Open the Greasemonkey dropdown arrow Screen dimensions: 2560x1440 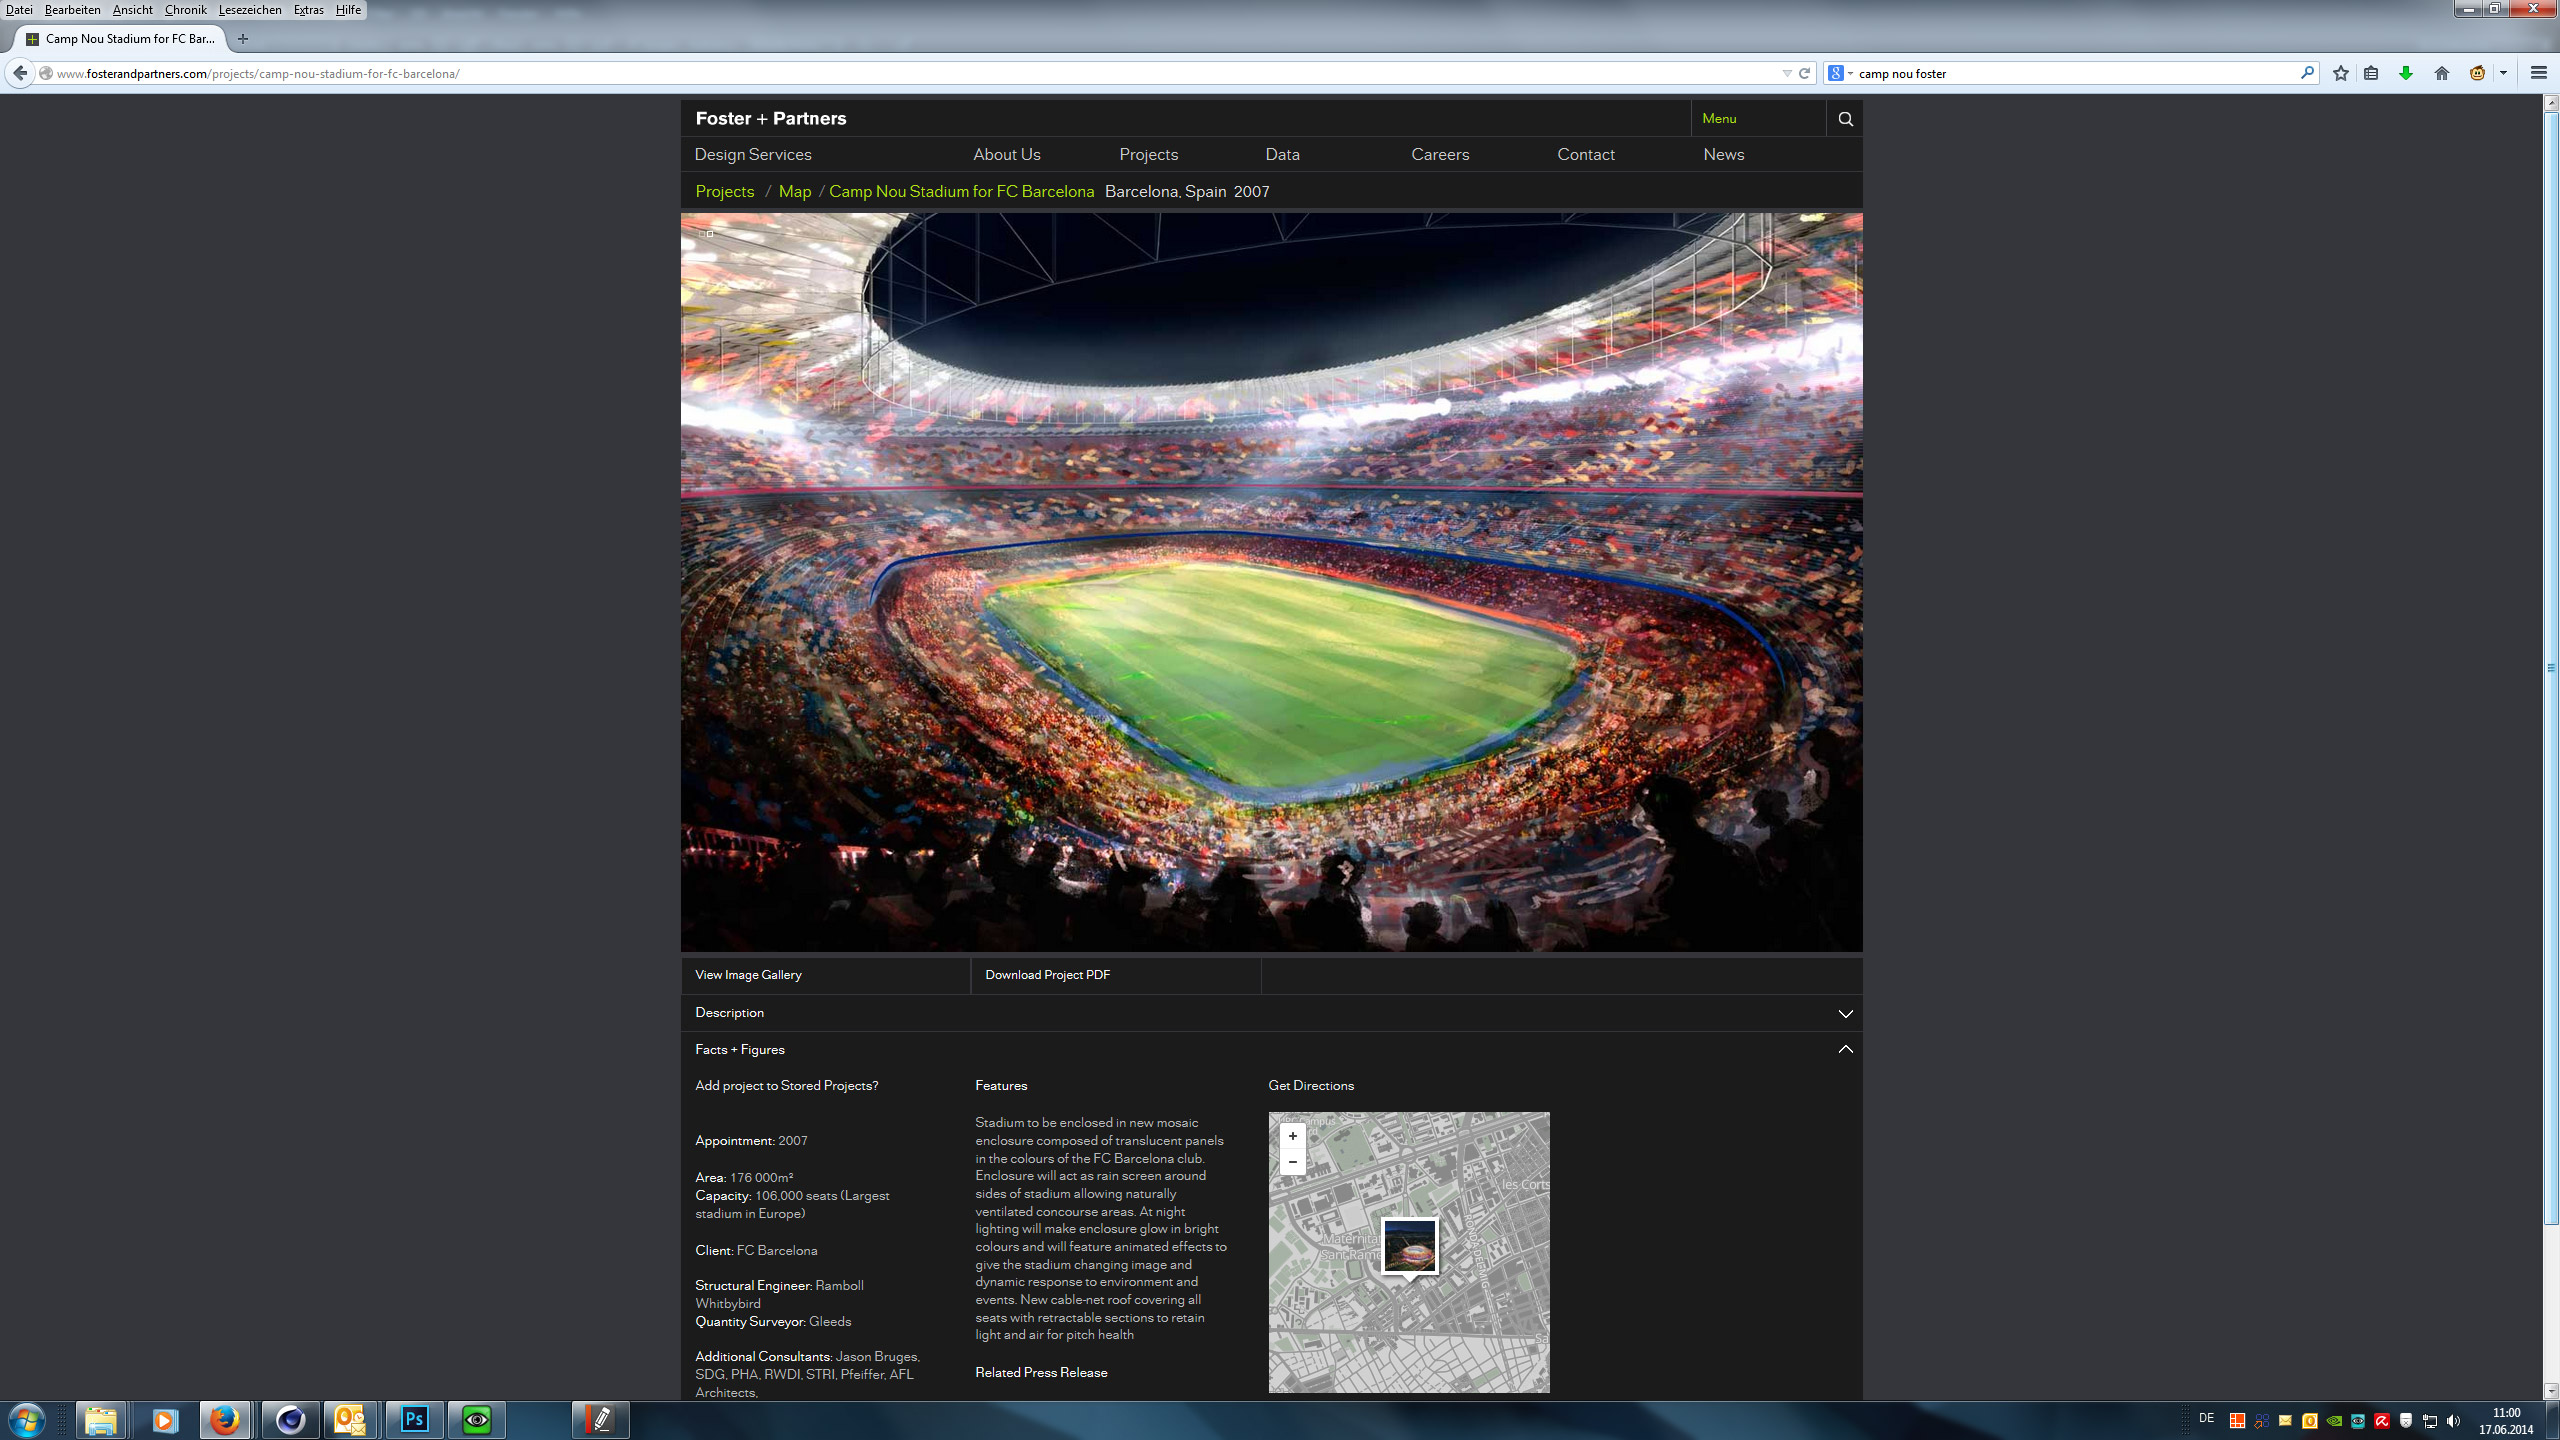click(x=2503, y=73)
